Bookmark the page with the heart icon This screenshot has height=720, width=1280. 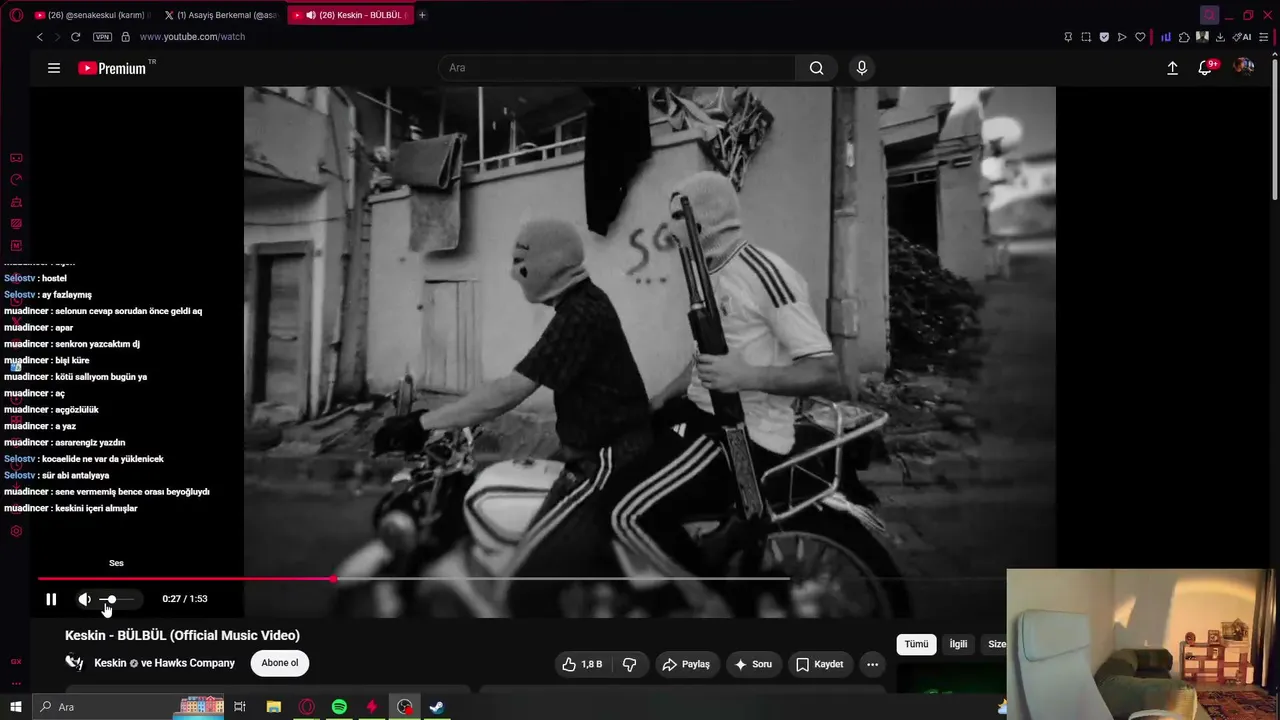[x=1140, y=37]
